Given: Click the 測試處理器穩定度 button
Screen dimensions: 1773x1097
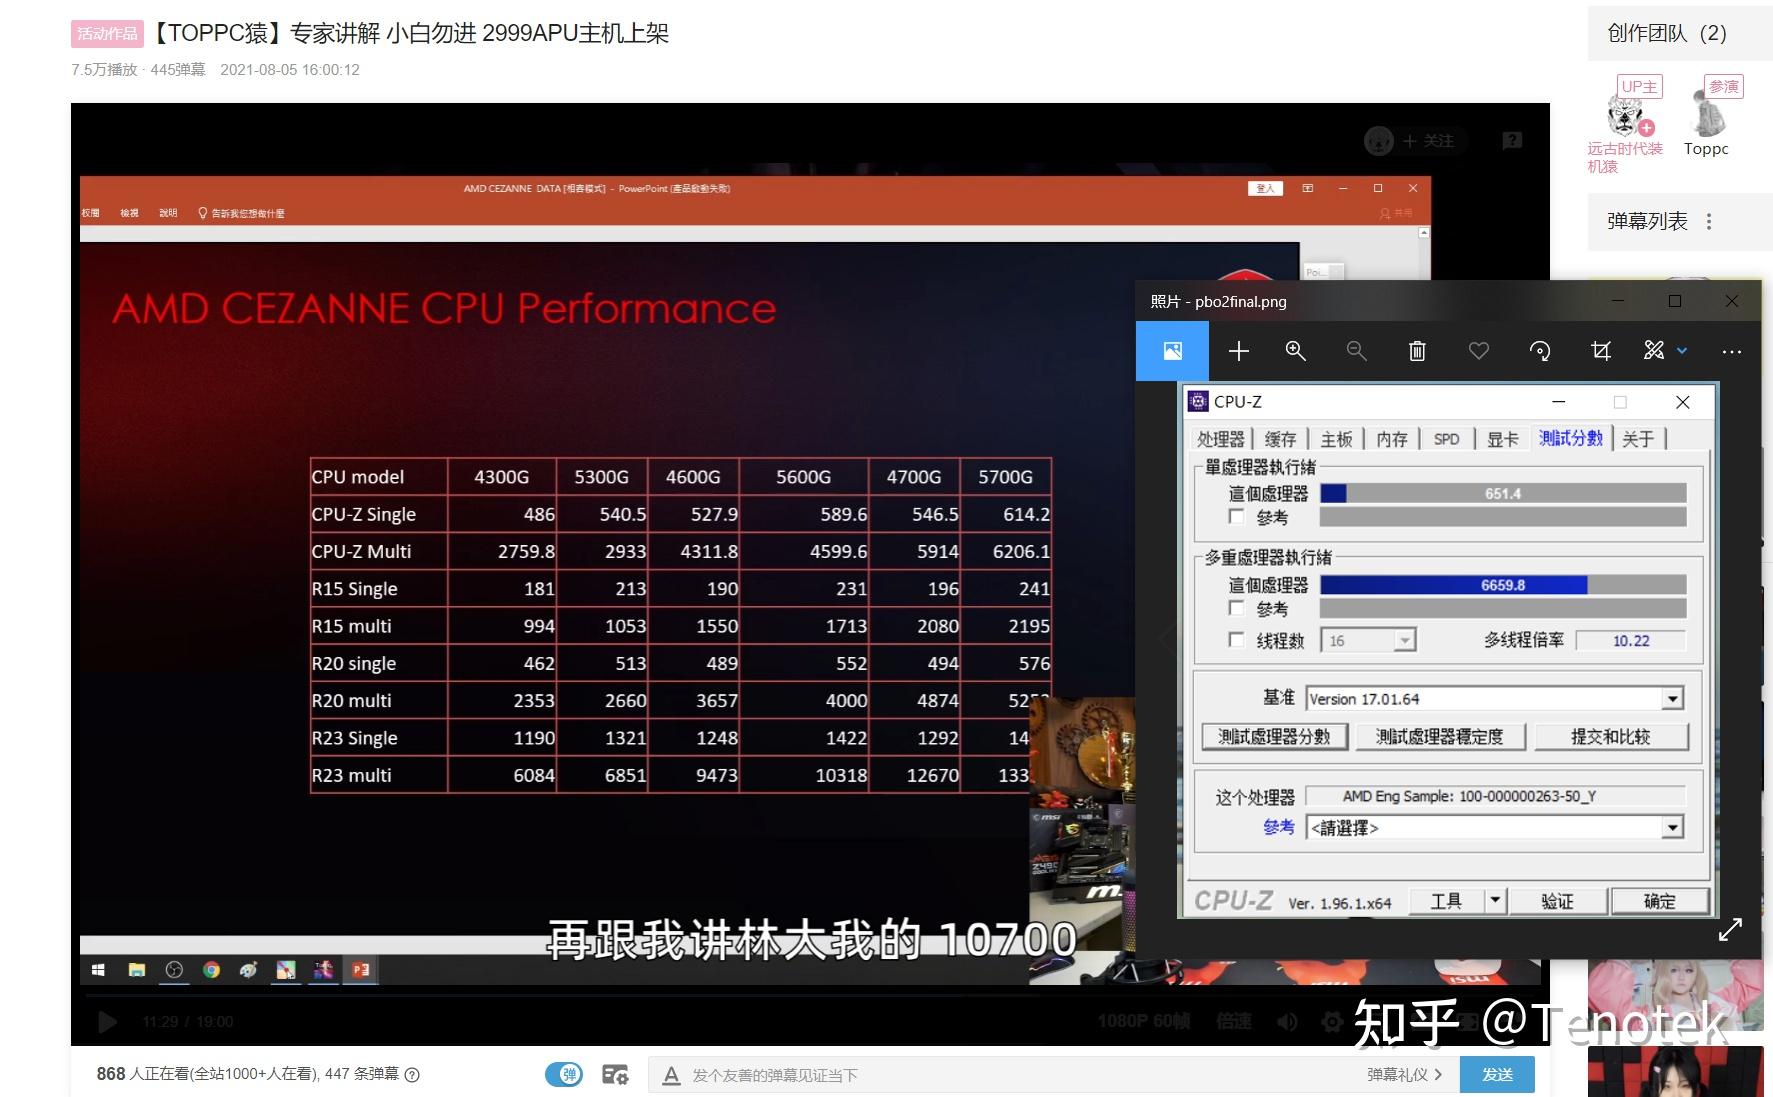Looking at the screenshot, I should click(1439, 736).
